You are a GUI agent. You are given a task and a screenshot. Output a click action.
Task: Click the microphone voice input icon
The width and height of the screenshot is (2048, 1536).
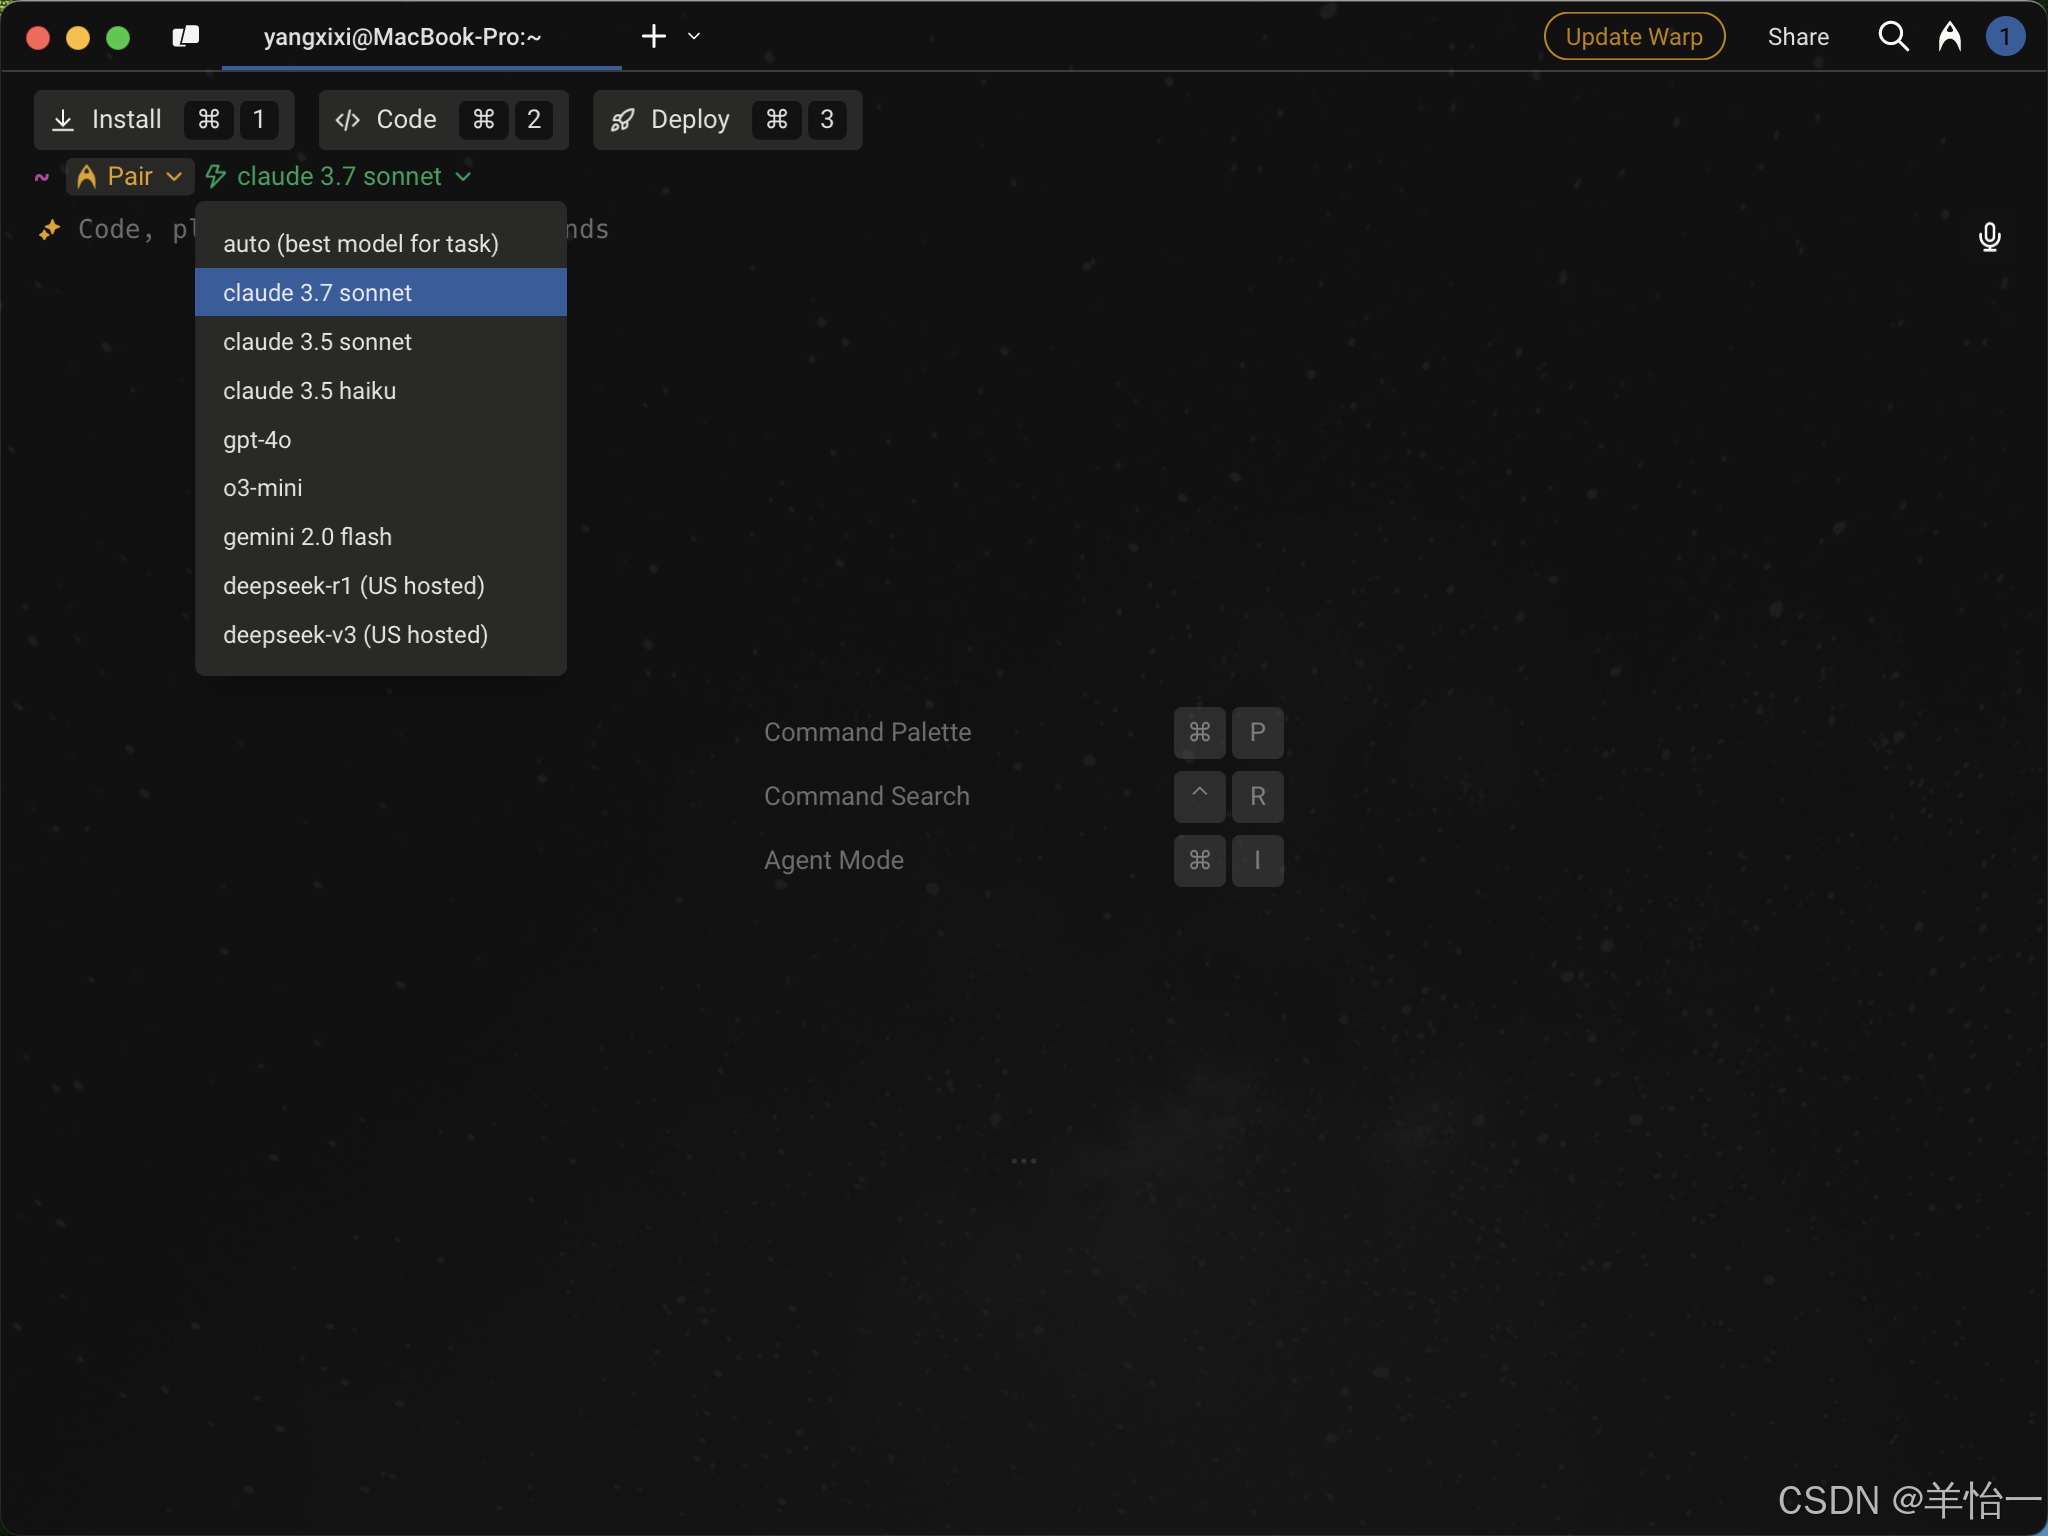tap(1989, 237)
